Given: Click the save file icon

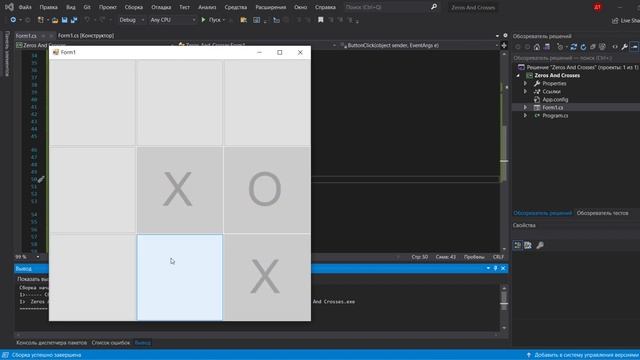Looking at the screenshot, I should (x=64, y=20).
